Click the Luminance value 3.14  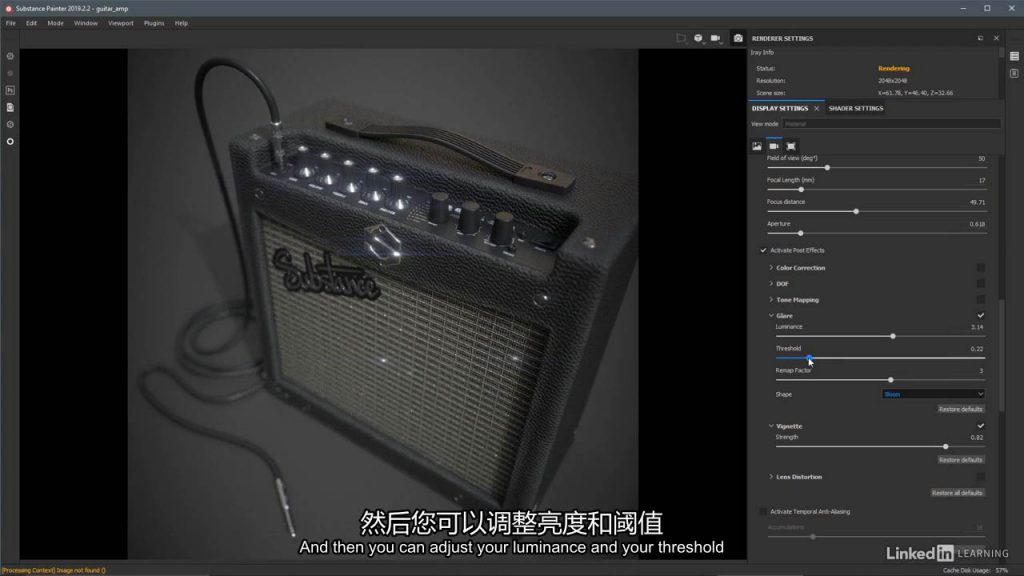[x=977, y=327]
